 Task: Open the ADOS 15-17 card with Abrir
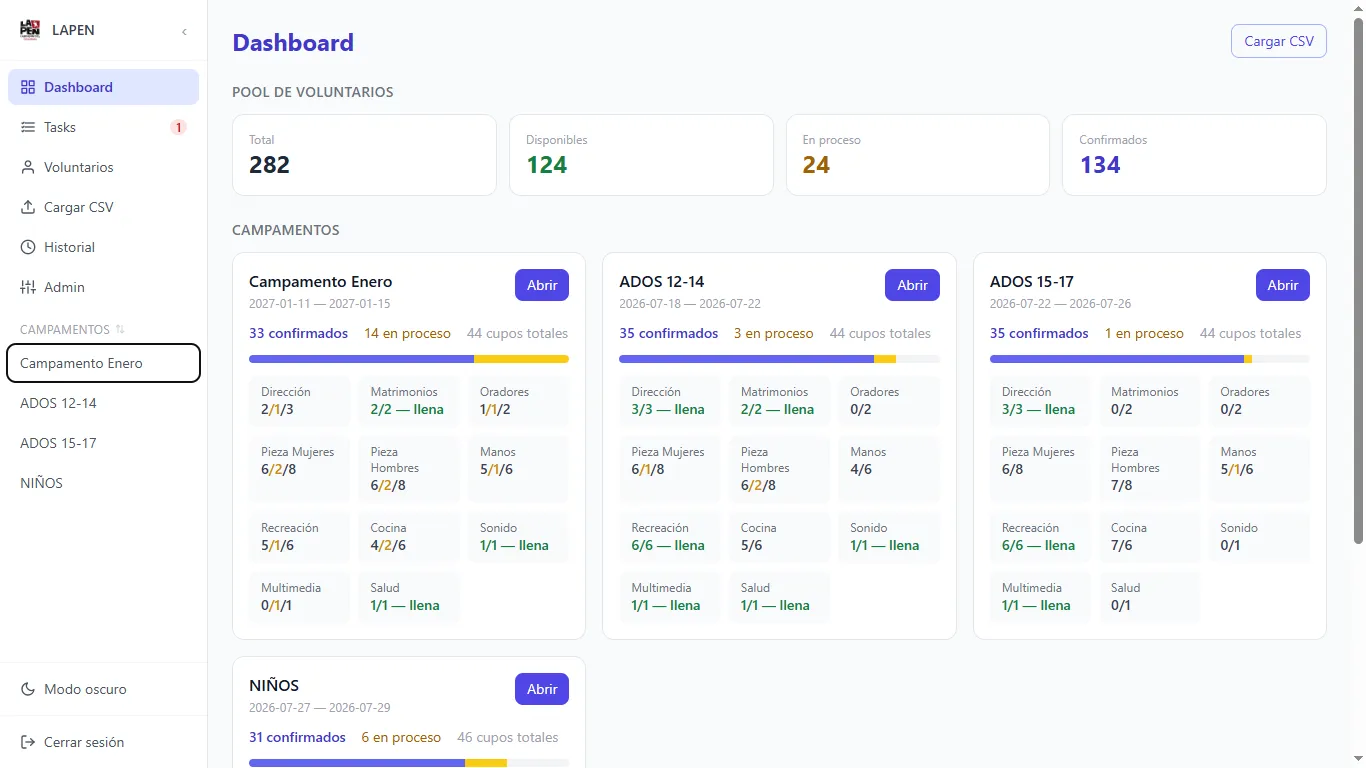(x=1283, y=285)
